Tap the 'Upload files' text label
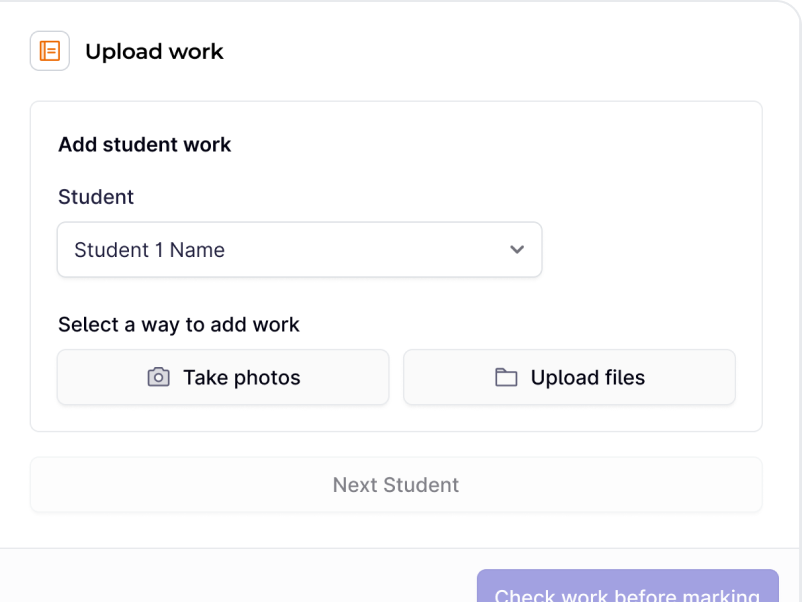The image size is (802, 602). click(x=587, y=378)
